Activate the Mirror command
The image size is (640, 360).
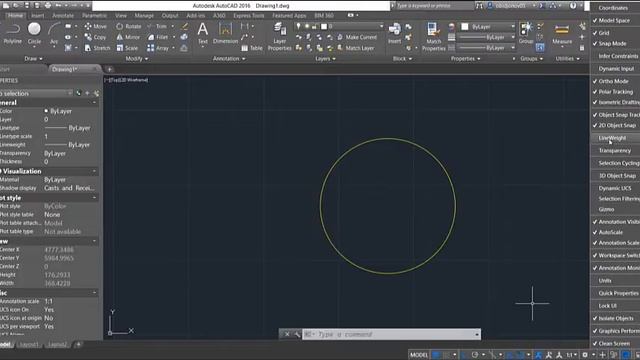(x=128, y=37)
